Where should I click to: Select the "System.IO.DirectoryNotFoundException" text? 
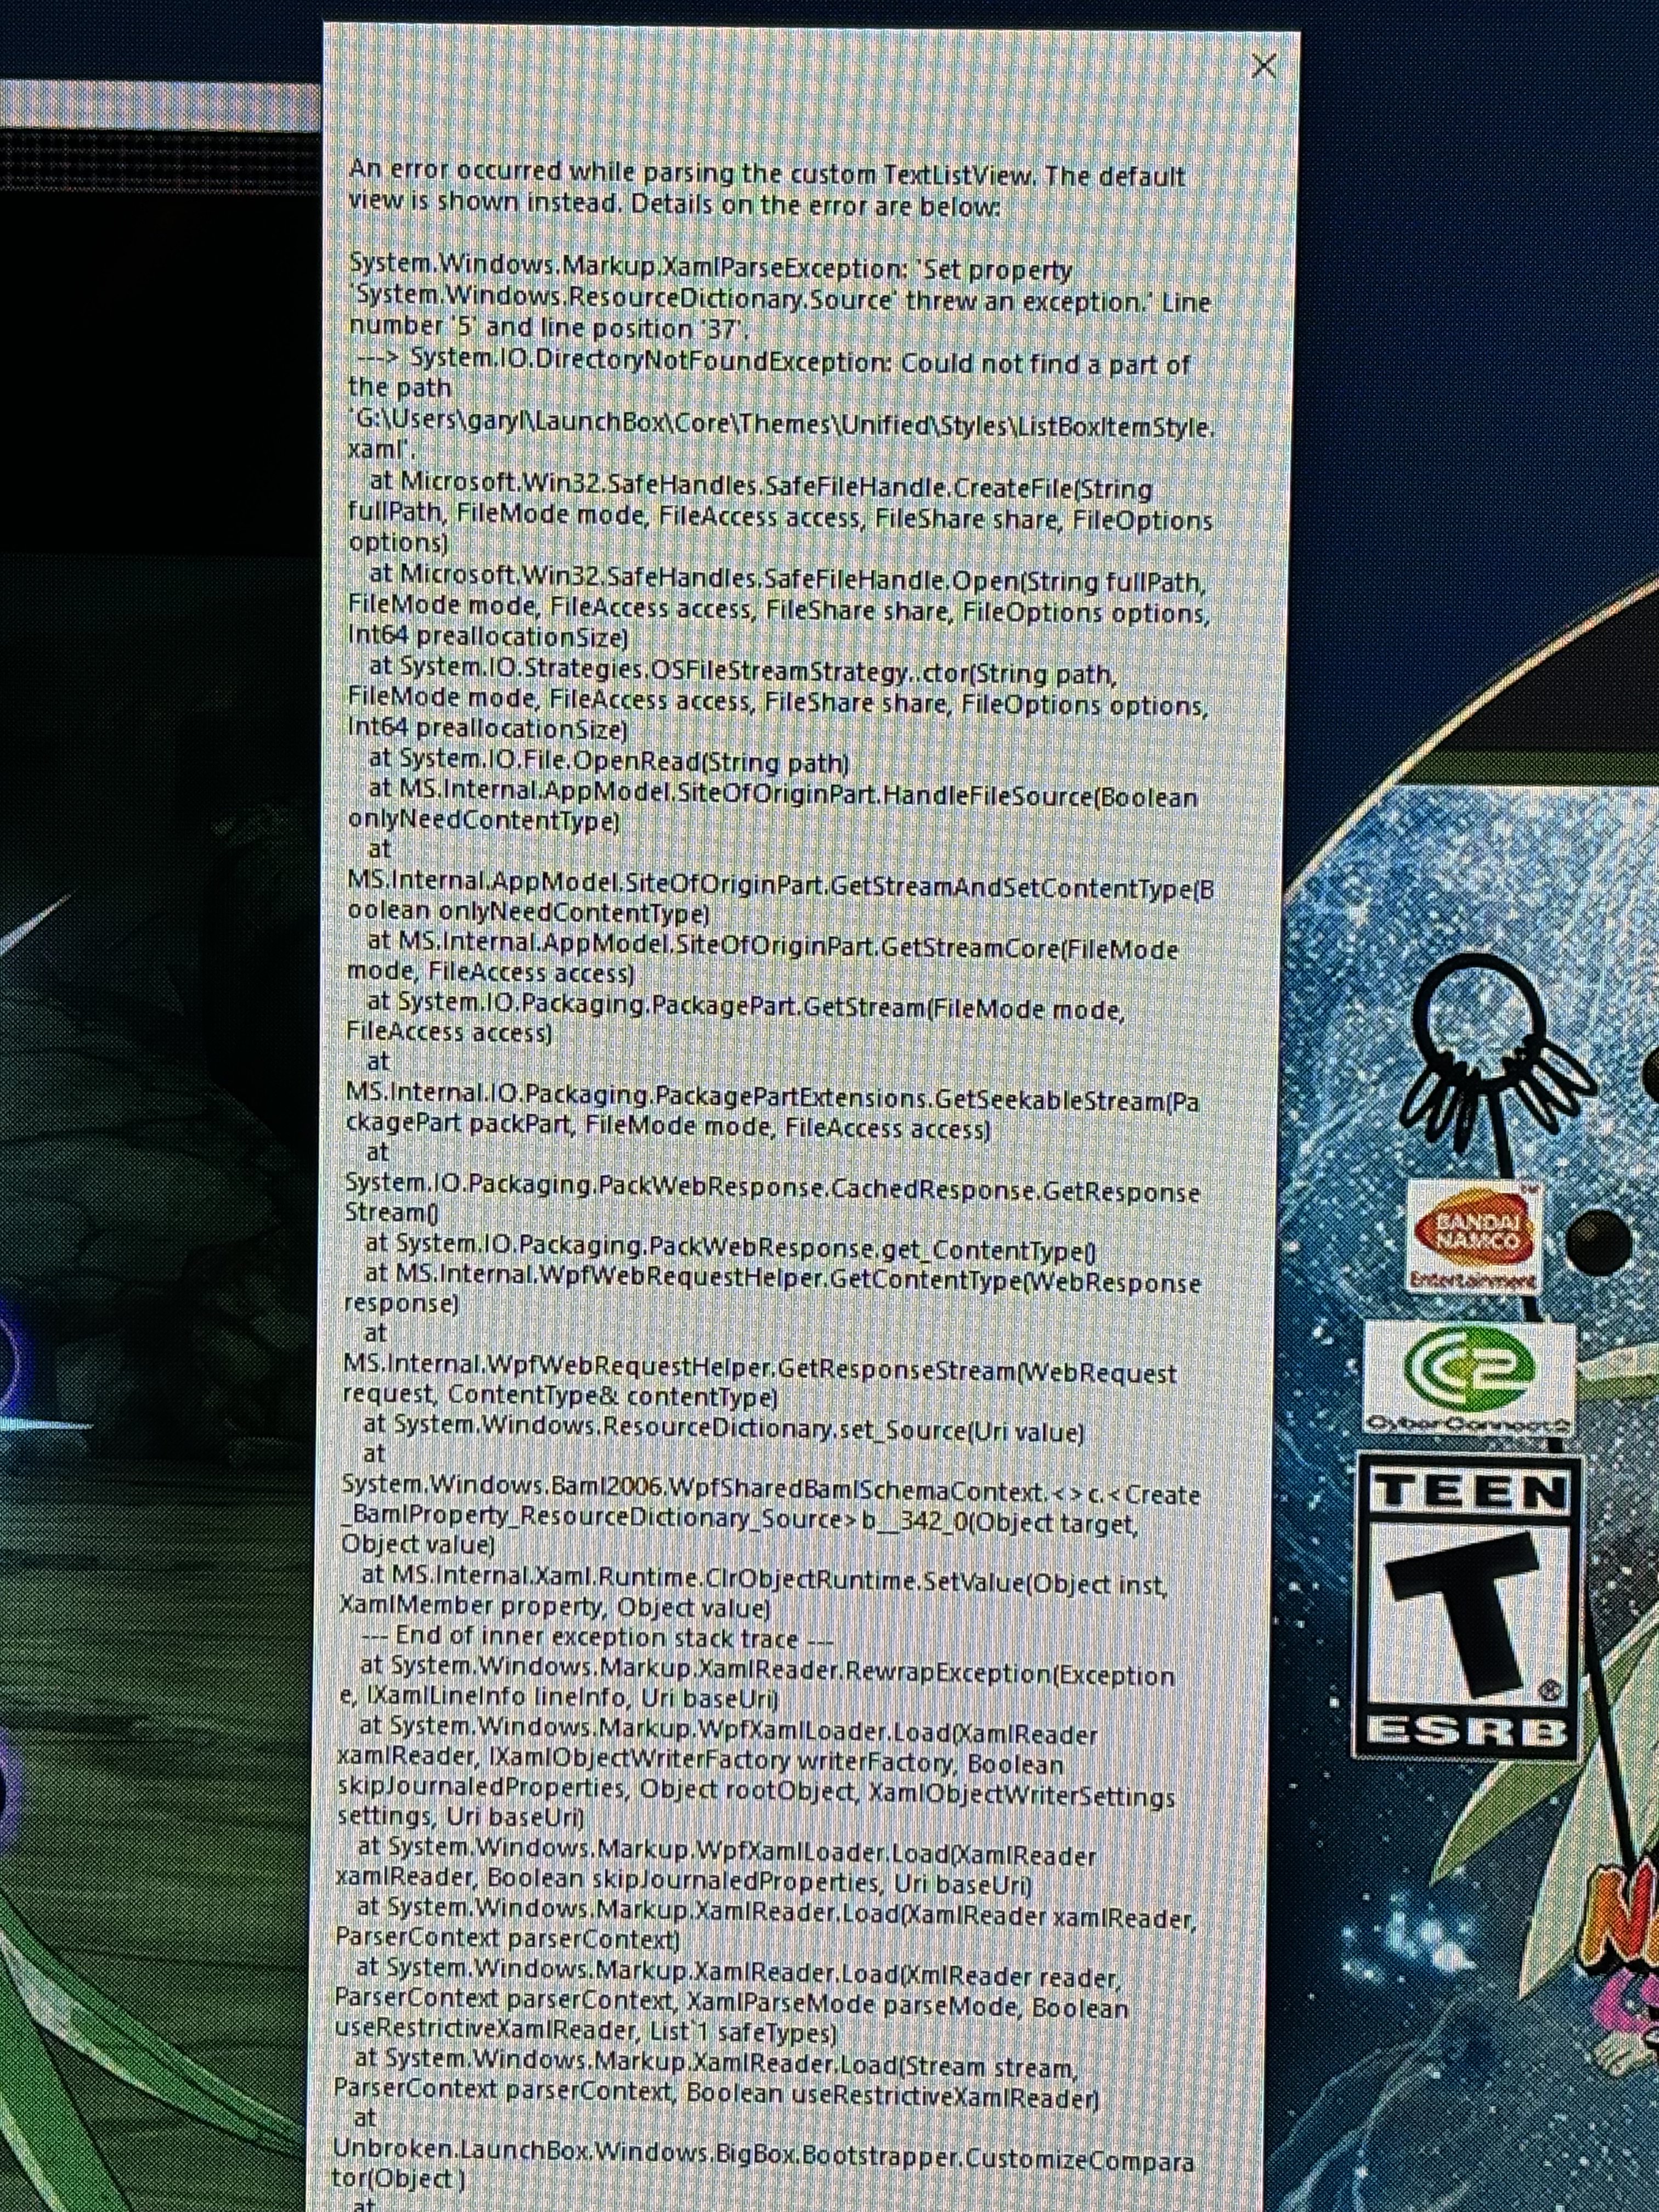click(650, 360)
